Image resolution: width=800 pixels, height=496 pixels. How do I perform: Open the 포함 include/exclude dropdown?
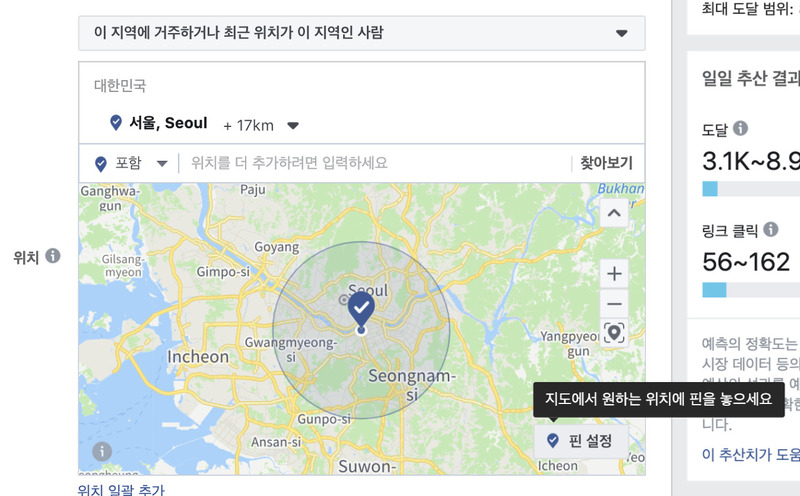point(132,163)
